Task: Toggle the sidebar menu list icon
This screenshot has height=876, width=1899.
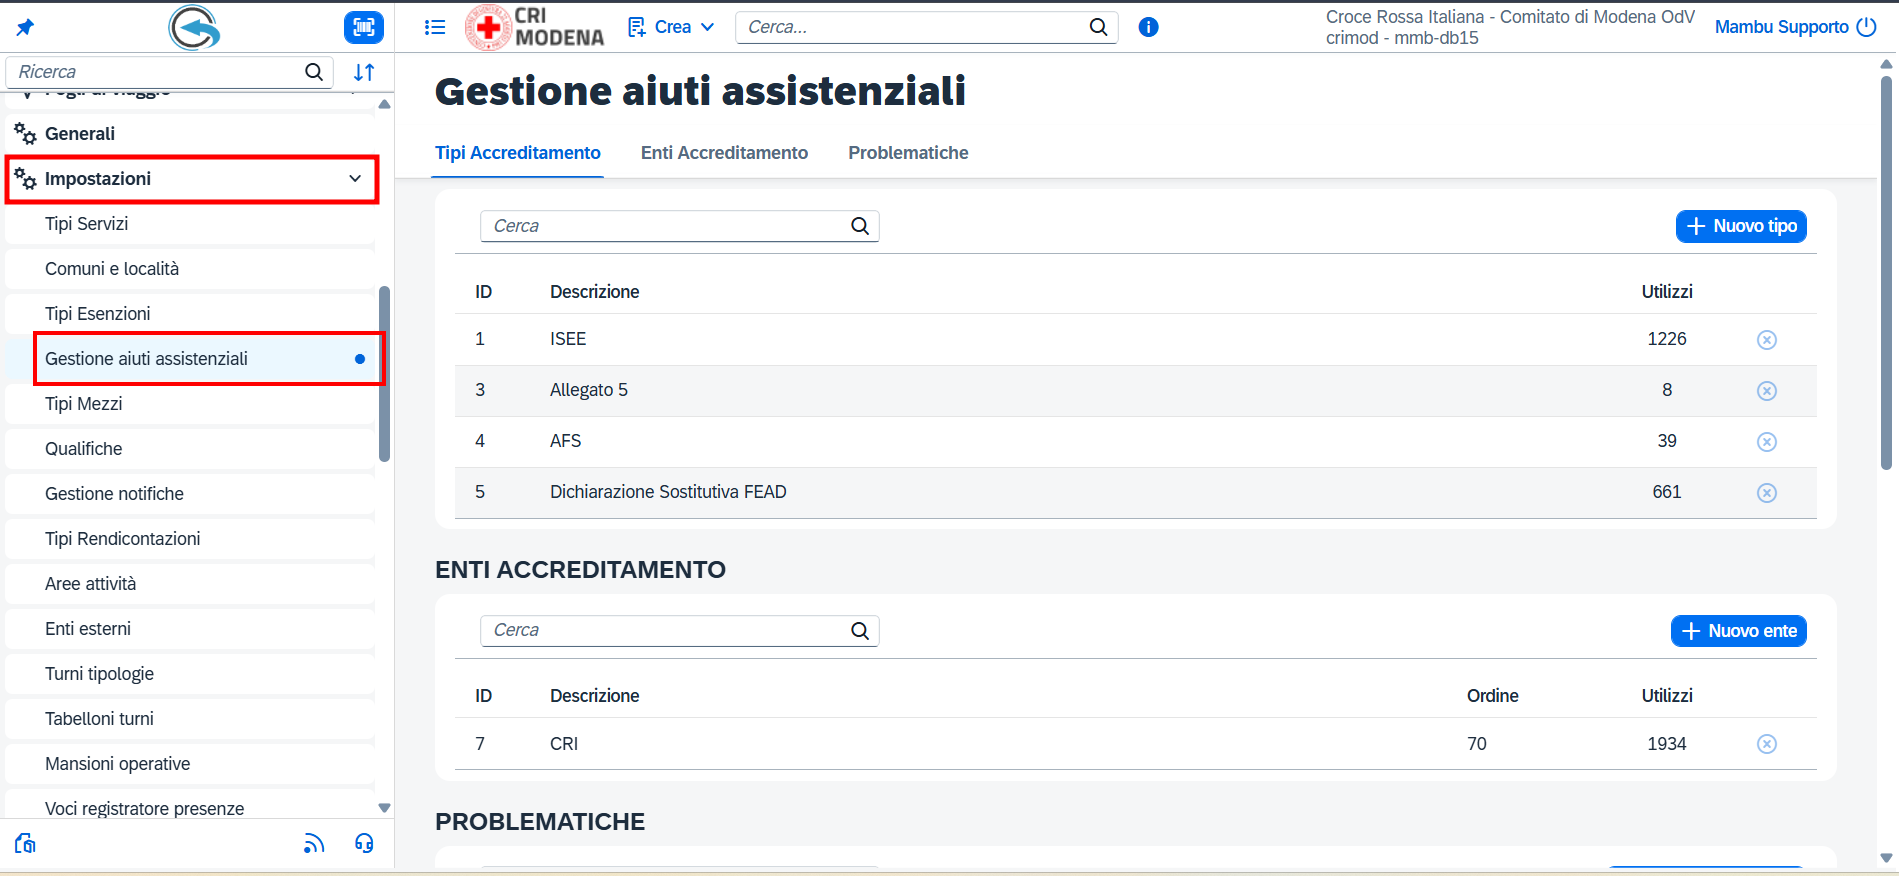Action: click(435, 27)
